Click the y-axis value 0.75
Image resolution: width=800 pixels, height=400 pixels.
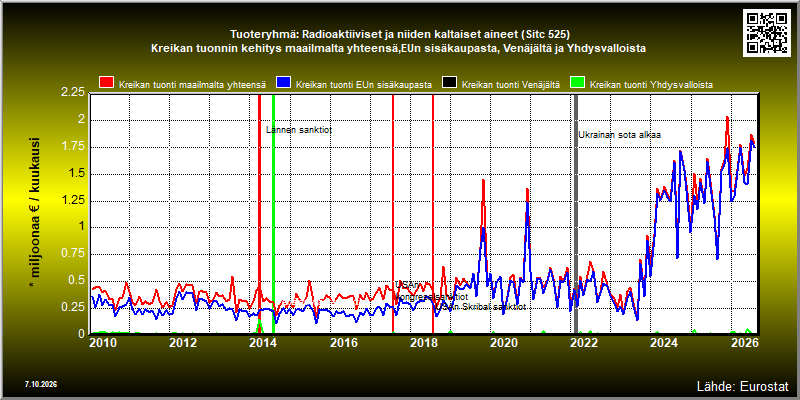coord(73,254)
